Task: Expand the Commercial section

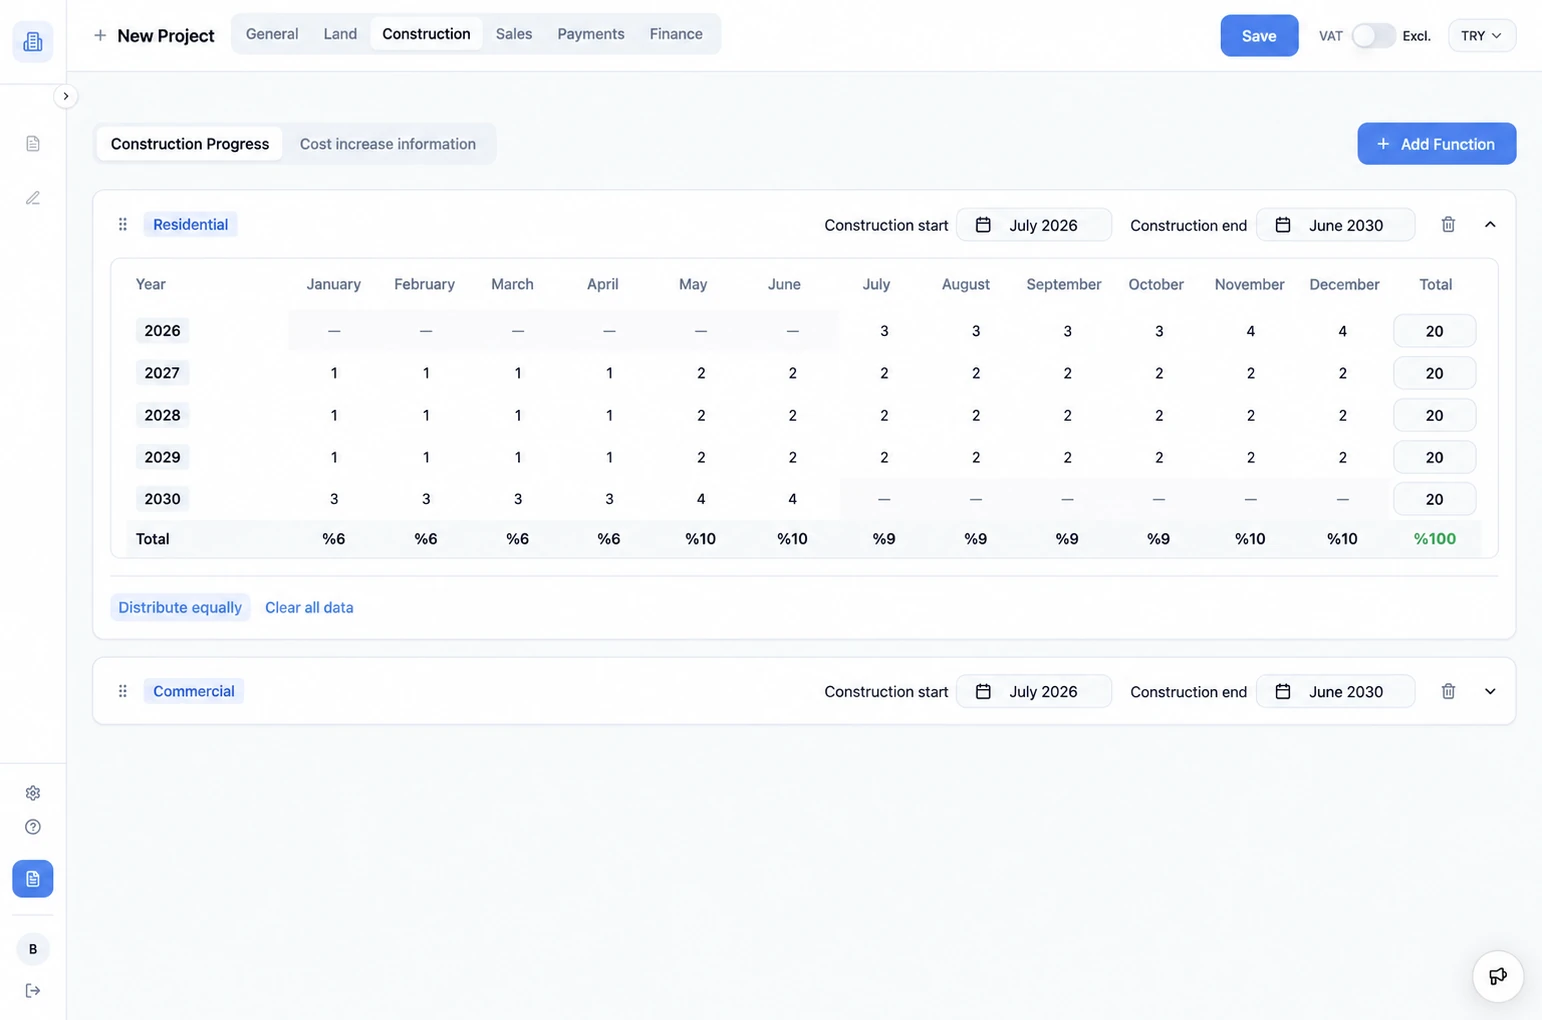Action: (1490, 691)
